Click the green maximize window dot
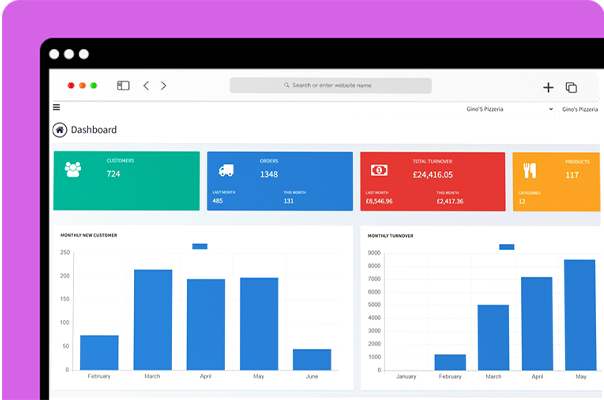The width and height of the screenshot is (604, 400). point(94,86)
